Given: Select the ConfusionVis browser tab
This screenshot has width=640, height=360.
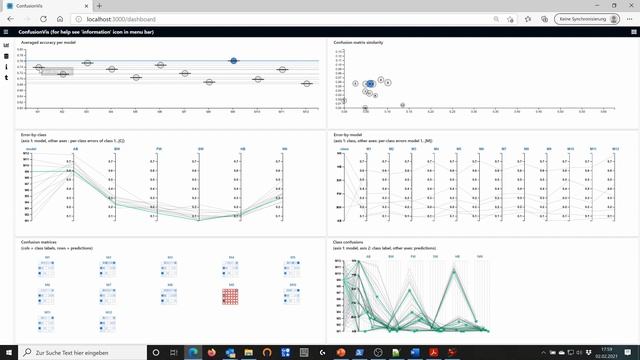Looking at the screenshot, I should (47, 6).
